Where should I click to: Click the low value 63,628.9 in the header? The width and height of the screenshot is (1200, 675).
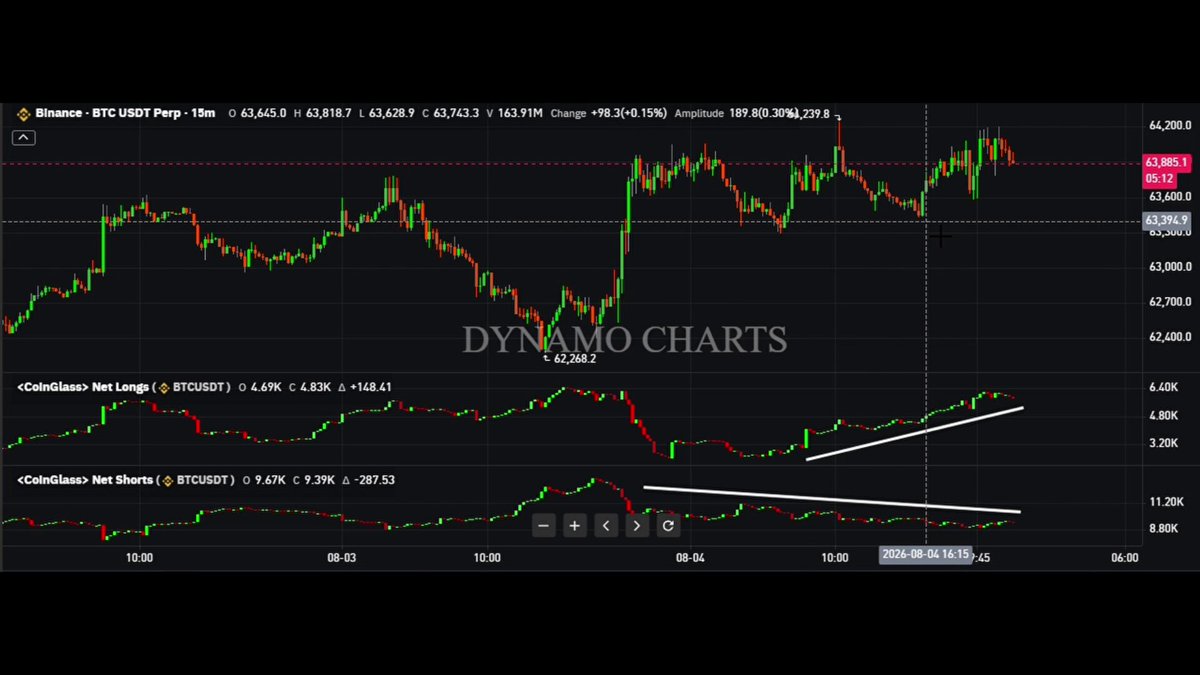[x=392, y=114]
